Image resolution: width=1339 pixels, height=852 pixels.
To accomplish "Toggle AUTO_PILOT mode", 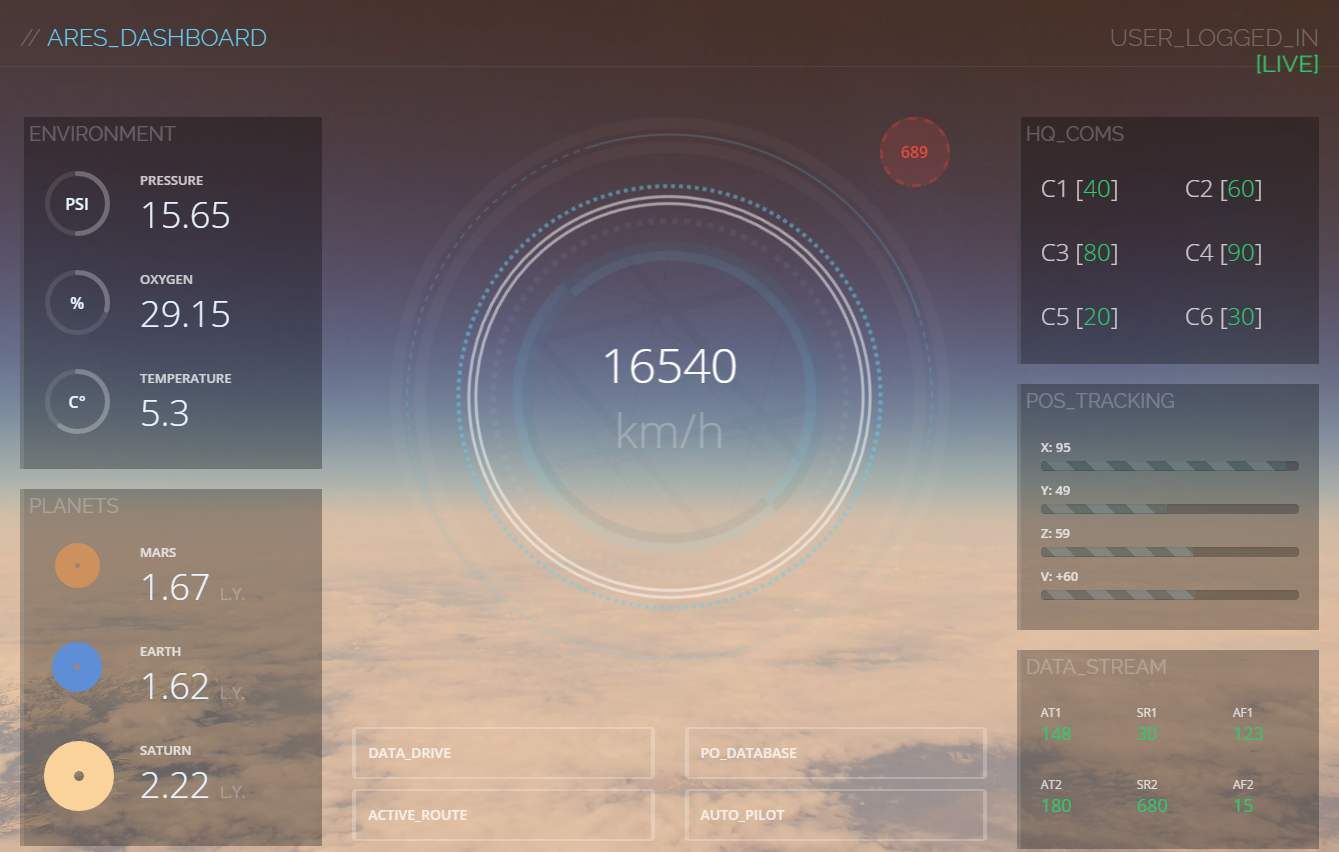I will point(835,814).
